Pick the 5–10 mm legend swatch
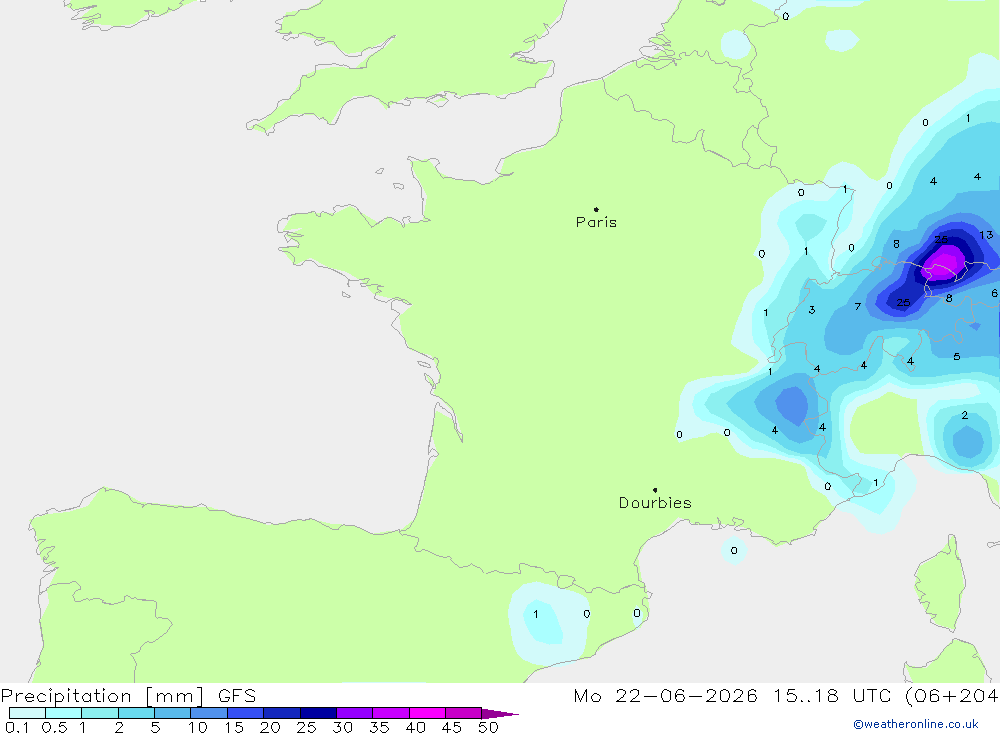 [173, 713]
